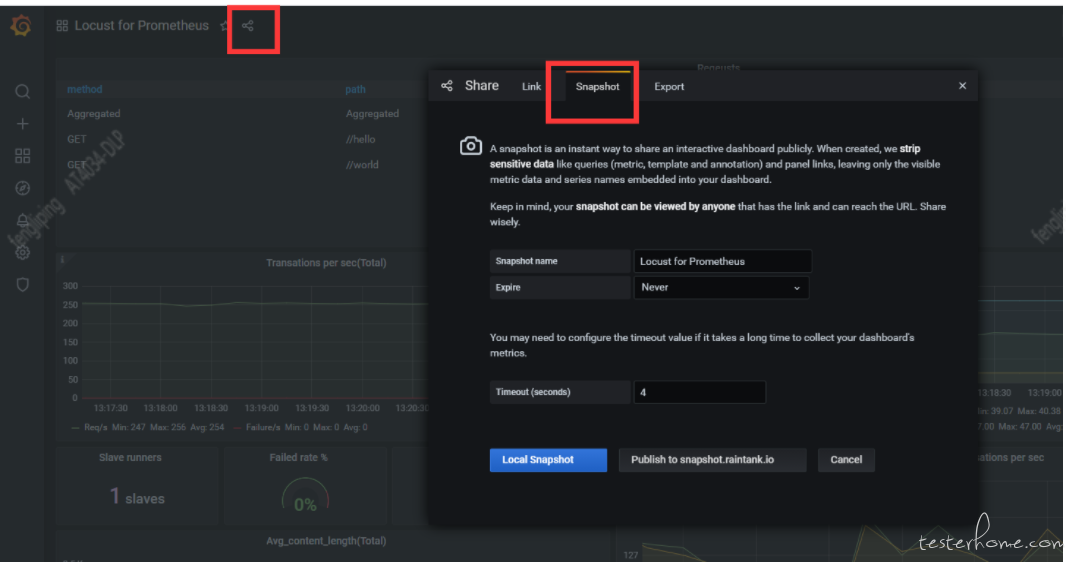Screen dimensions: 1066x564
Task: Click the Transations per sec(Total) panel title
Action: (x=326, y=263)
